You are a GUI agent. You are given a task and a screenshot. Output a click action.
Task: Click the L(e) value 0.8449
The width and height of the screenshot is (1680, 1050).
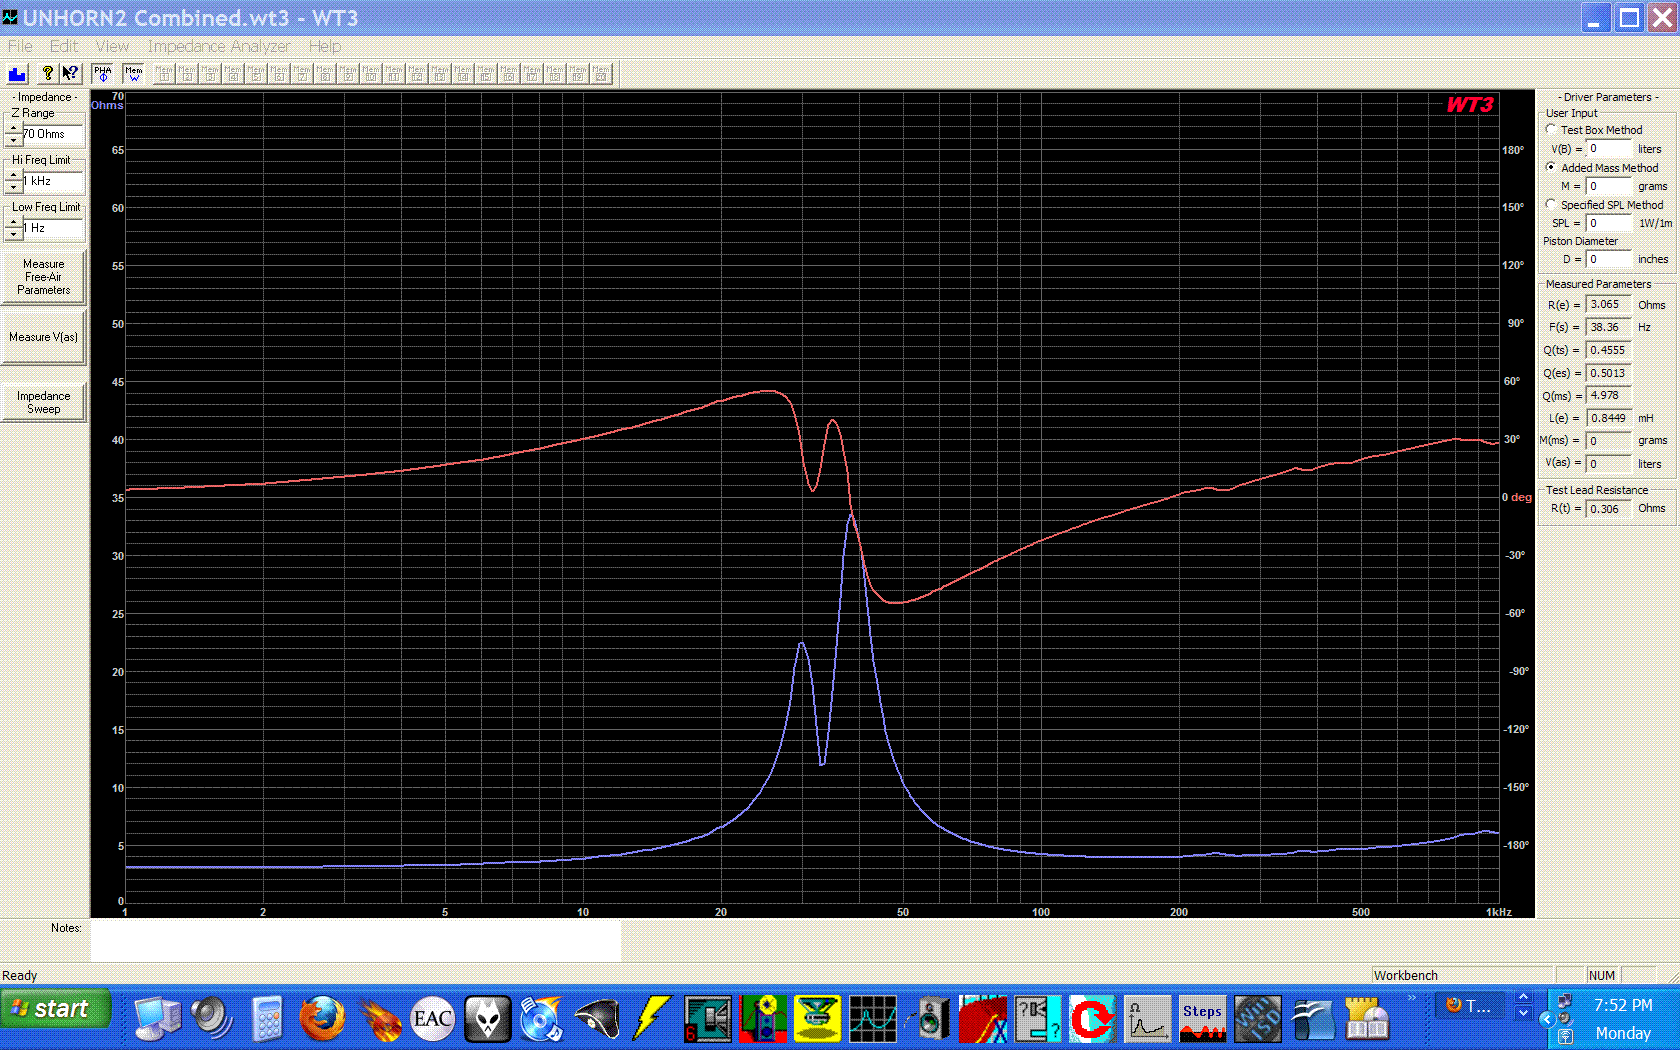[x=1609, y=418]
